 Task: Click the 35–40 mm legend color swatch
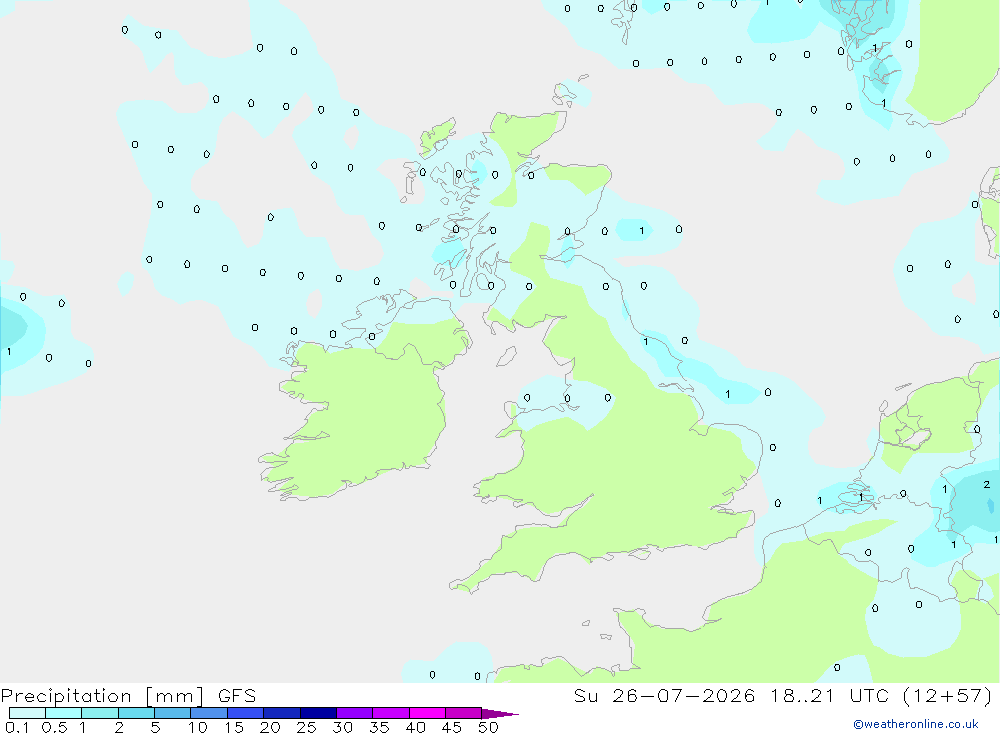tap(391, 713)
